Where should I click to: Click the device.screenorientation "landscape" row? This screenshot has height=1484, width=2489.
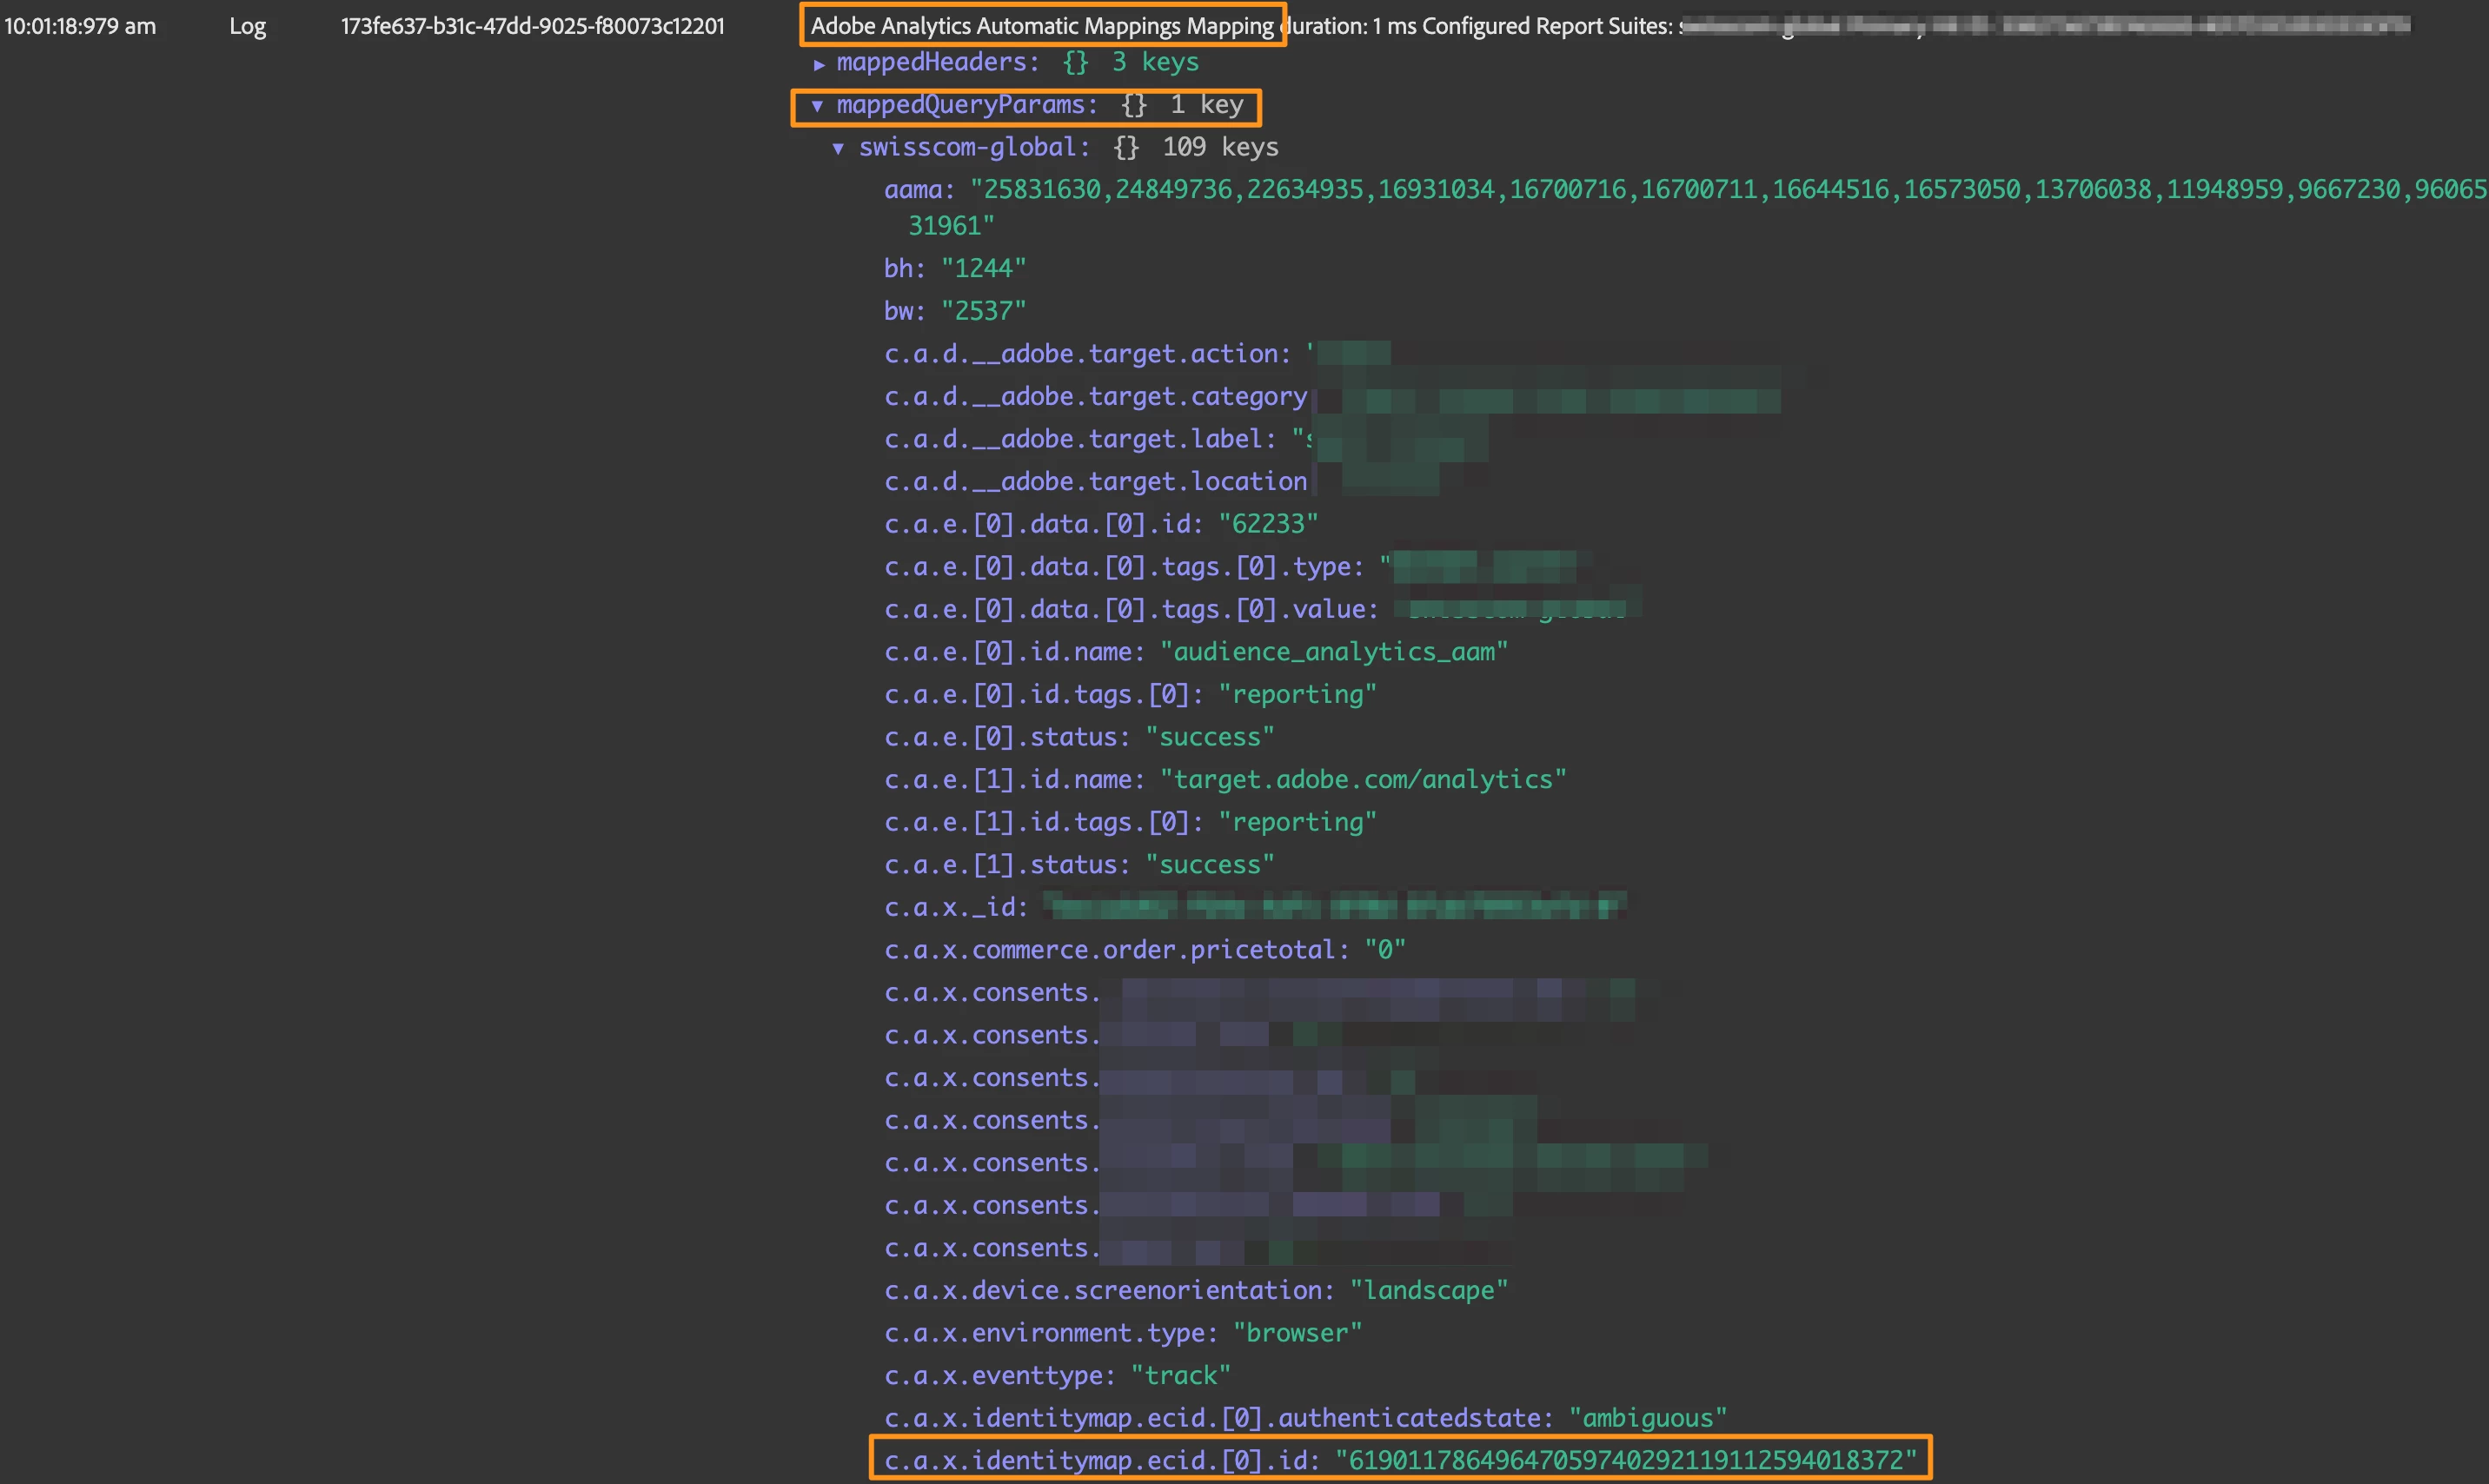(x=1195, y=1291)
